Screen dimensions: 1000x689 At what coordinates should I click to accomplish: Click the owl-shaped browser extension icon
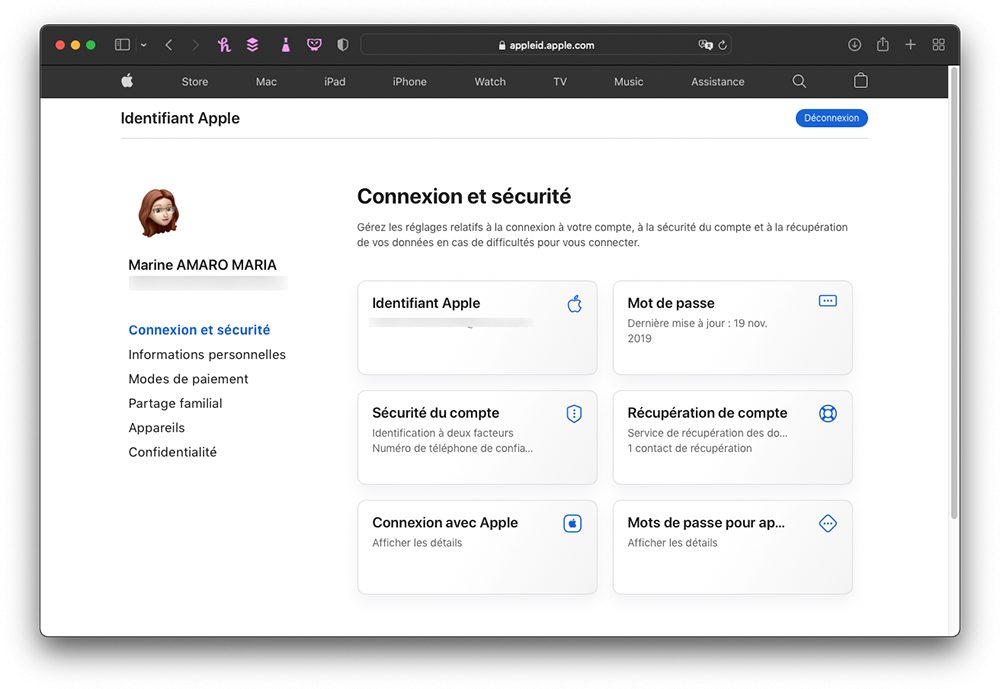[314, 44]
